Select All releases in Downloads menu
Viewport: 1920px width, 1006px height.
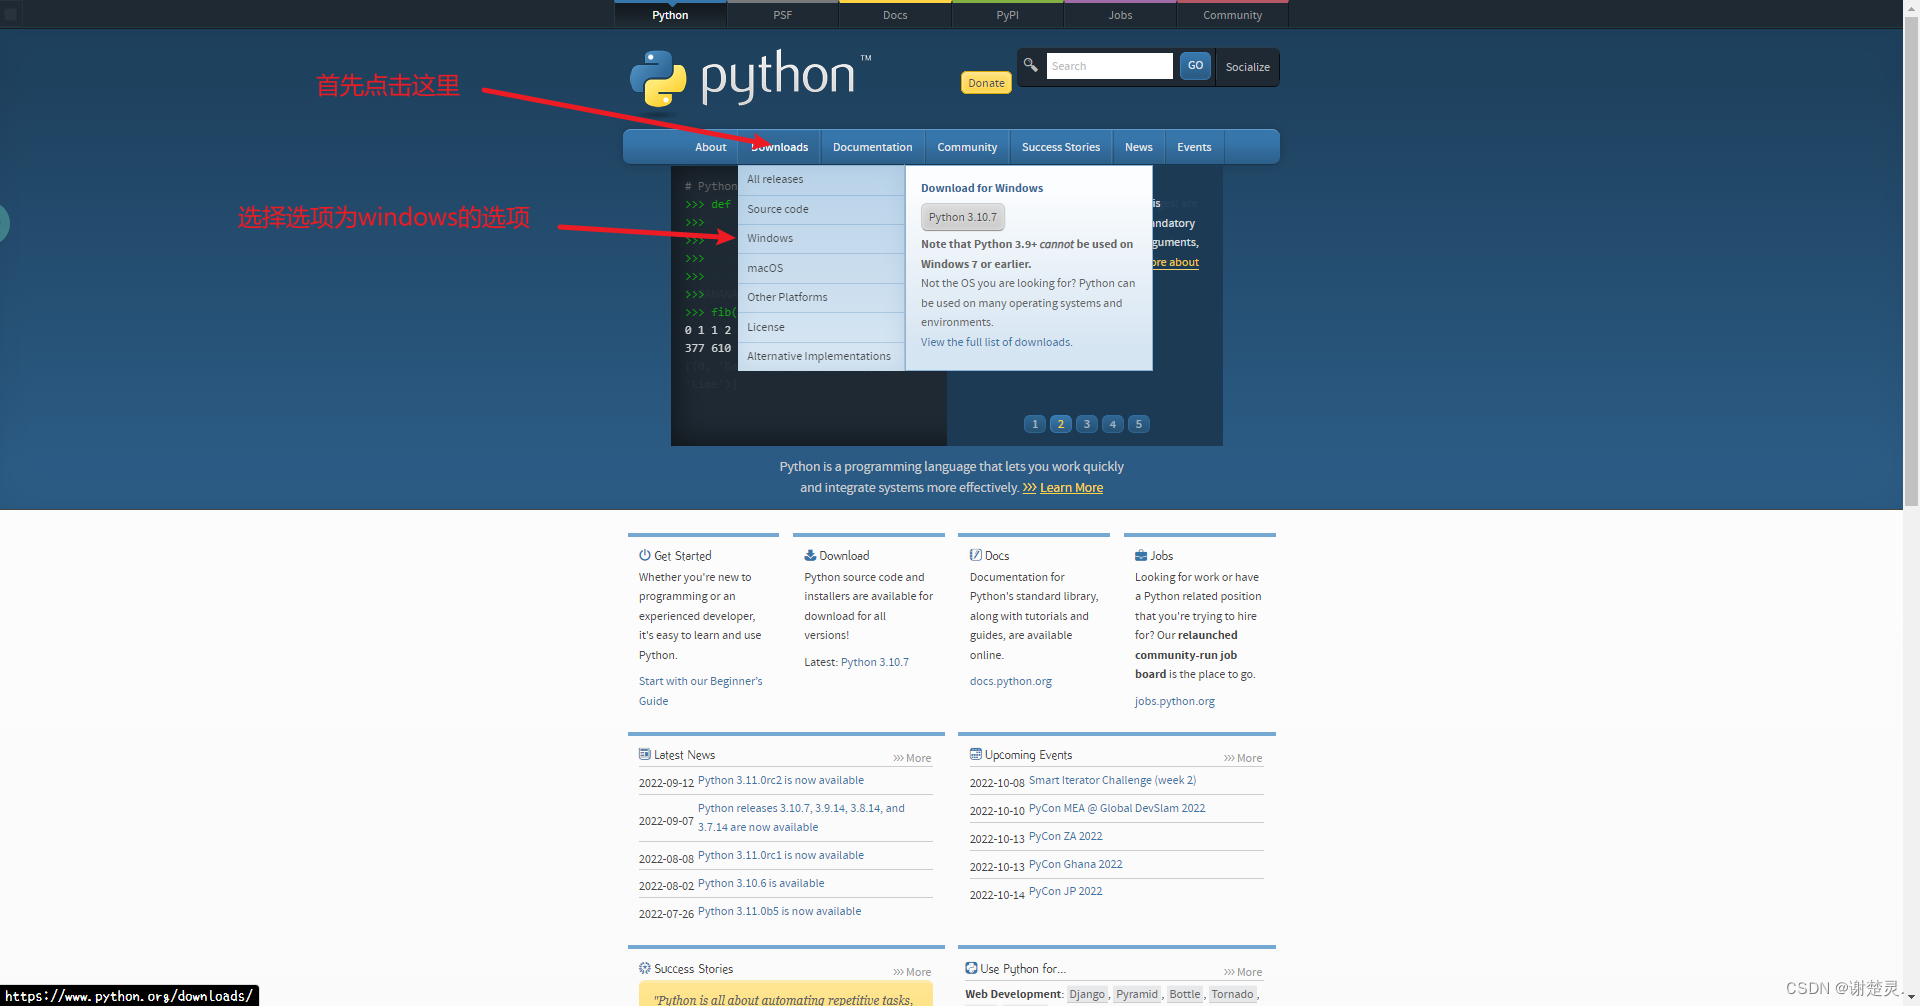tap(821, 180)
